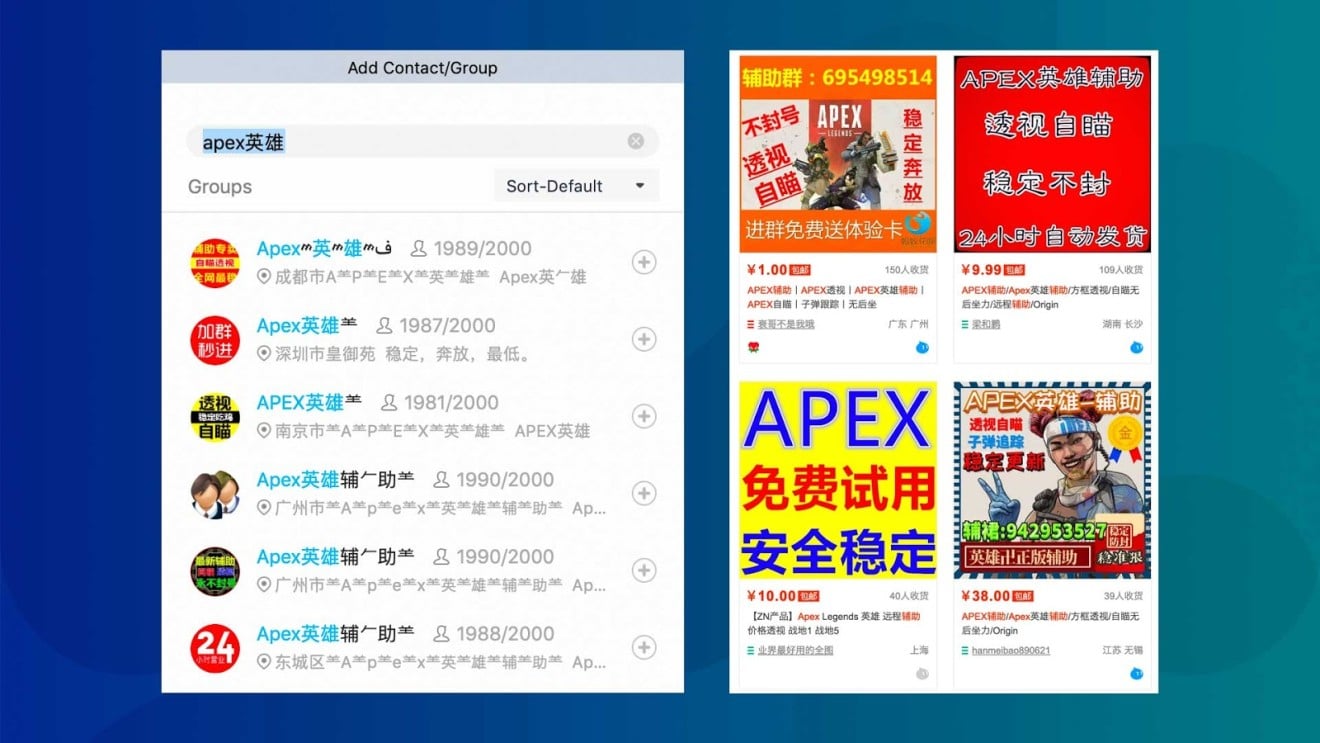Click the shop icon beside 业界最好用的全图
The height and width of the screenshot is (743, 1320).
(x=750, y=651)
